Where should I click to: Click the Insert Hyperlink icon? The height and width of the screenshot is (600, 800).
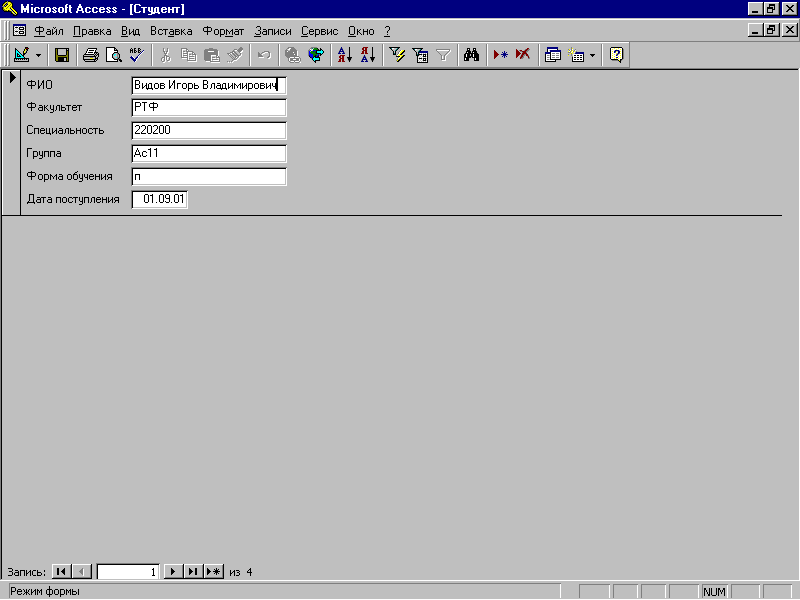293,55
